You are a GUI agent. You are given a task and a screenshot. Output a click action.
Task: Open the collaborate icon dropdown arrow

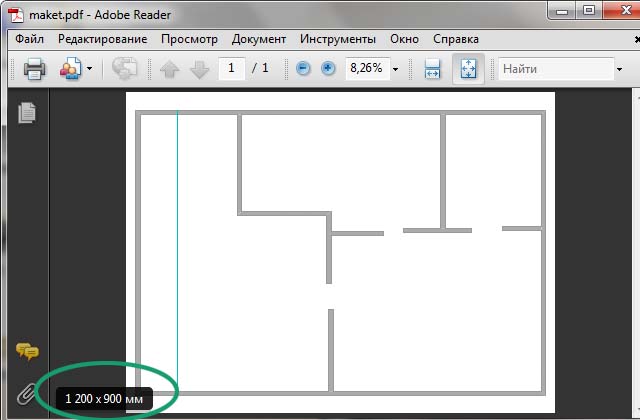(89, 69)
